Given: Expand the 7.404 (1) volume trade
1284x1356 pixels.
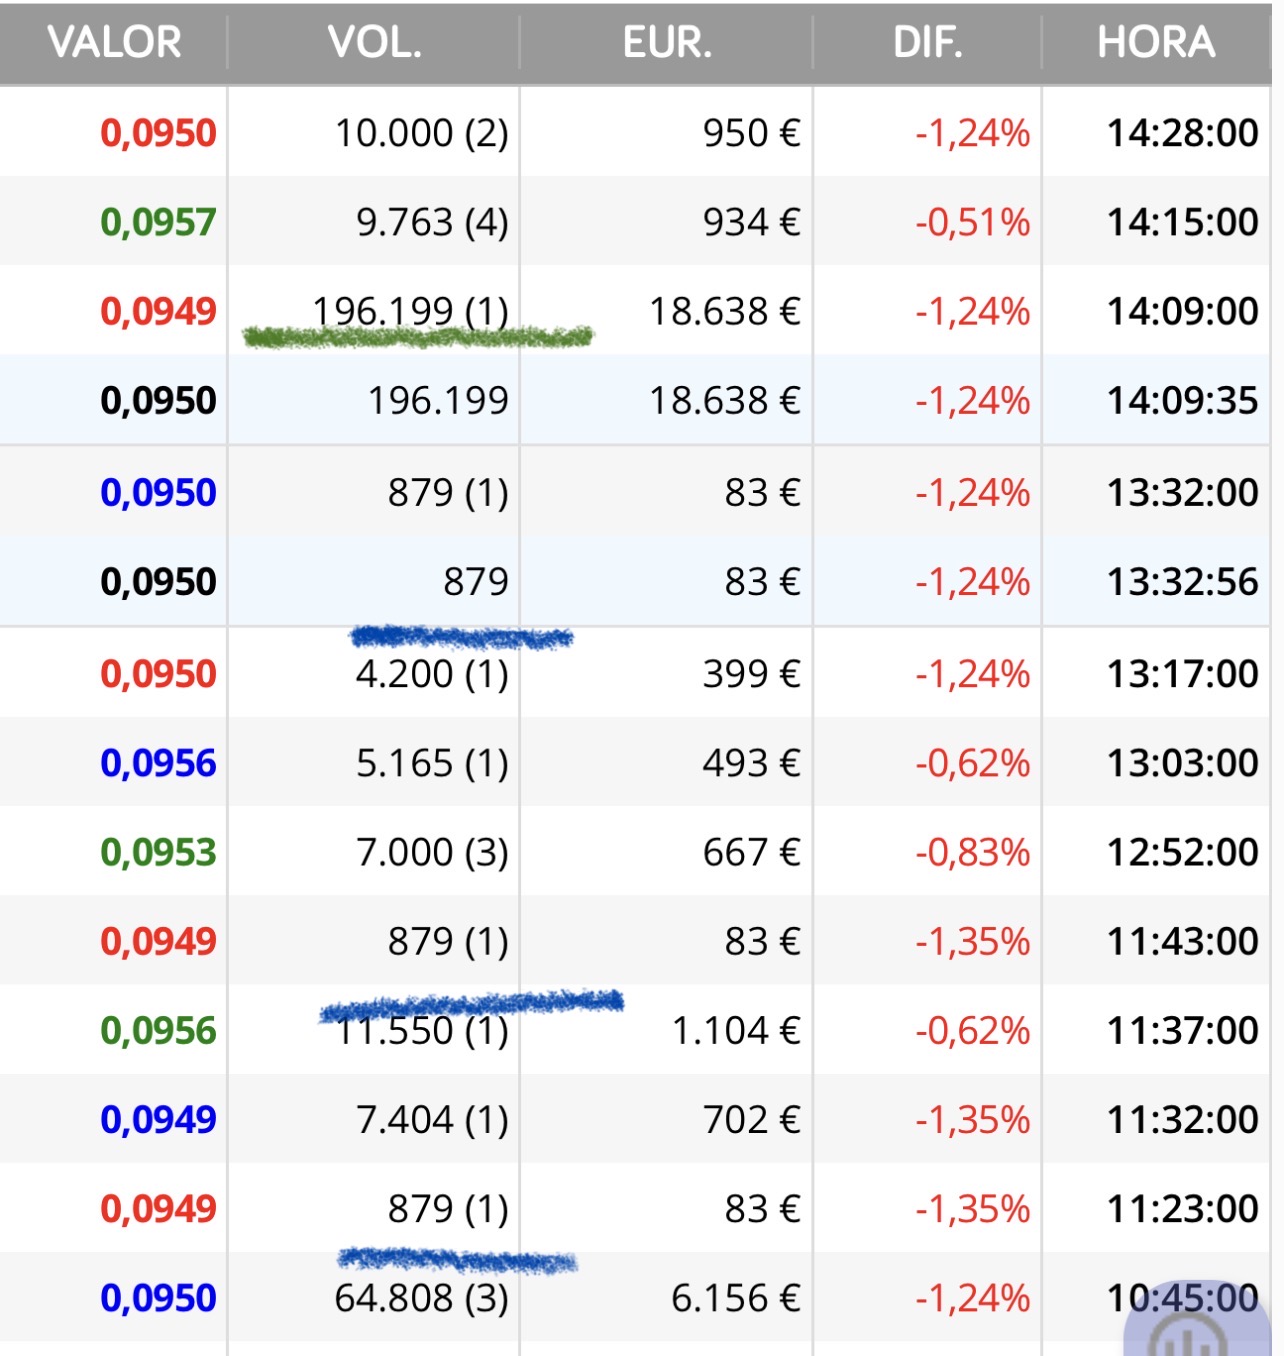Looking at the screenshot, I should 431,1120.
